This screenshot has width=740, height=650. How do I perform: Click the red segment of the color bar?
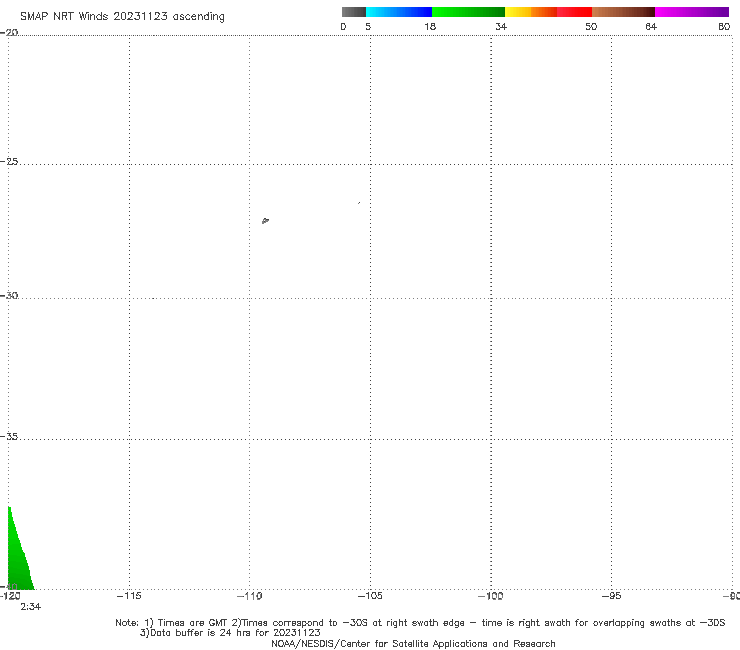[x=574, y=12]
